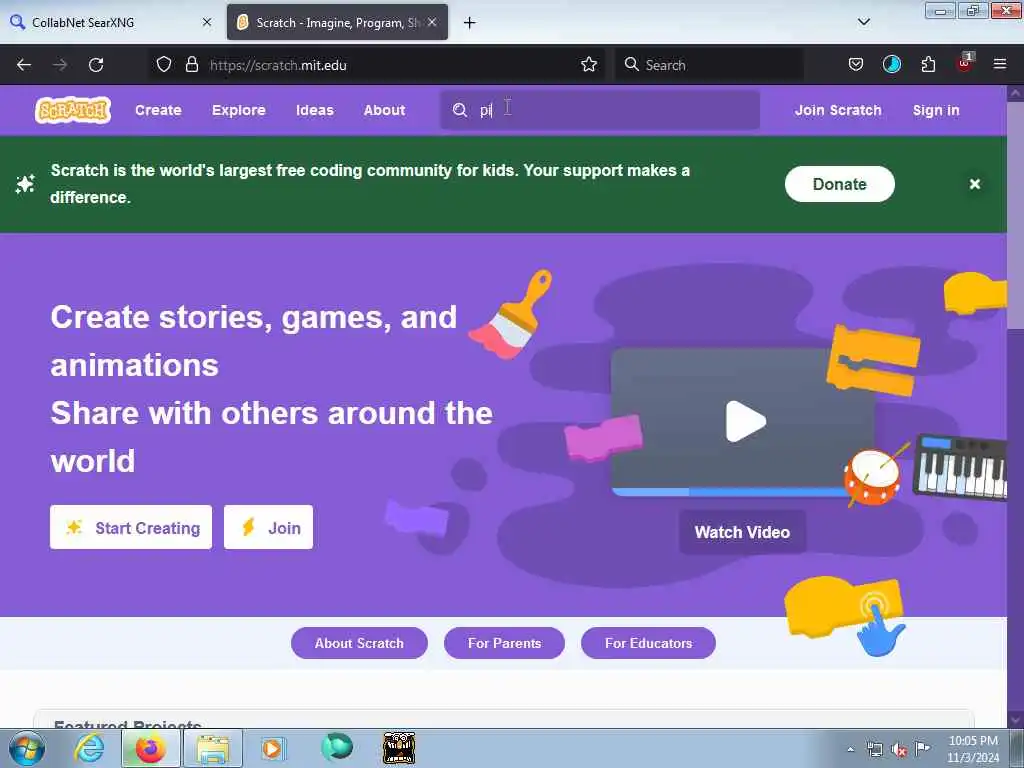Click the green globe taskbar icon
Image resolution: width=1024 pixels, height=768 pixels.
[337, 747]
